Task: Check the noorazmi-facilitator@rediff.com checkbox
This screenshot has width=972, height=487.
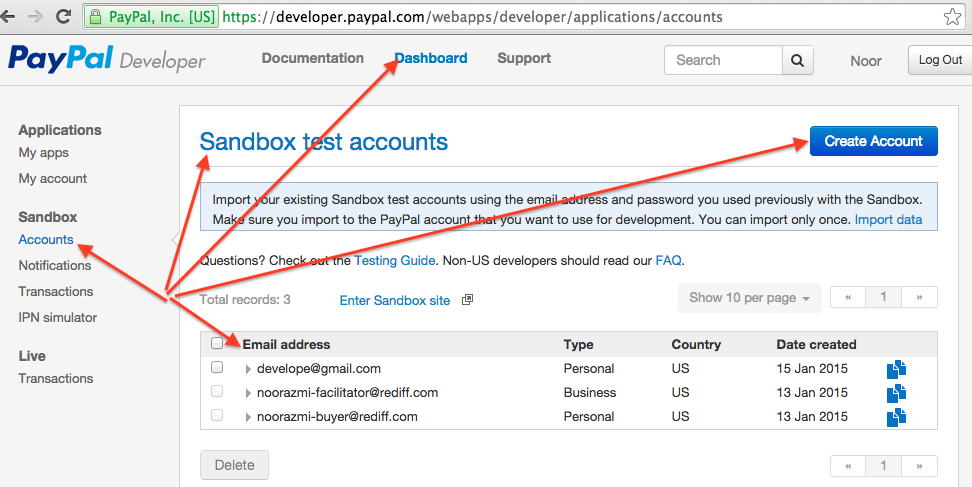Action: click(217, 392)
